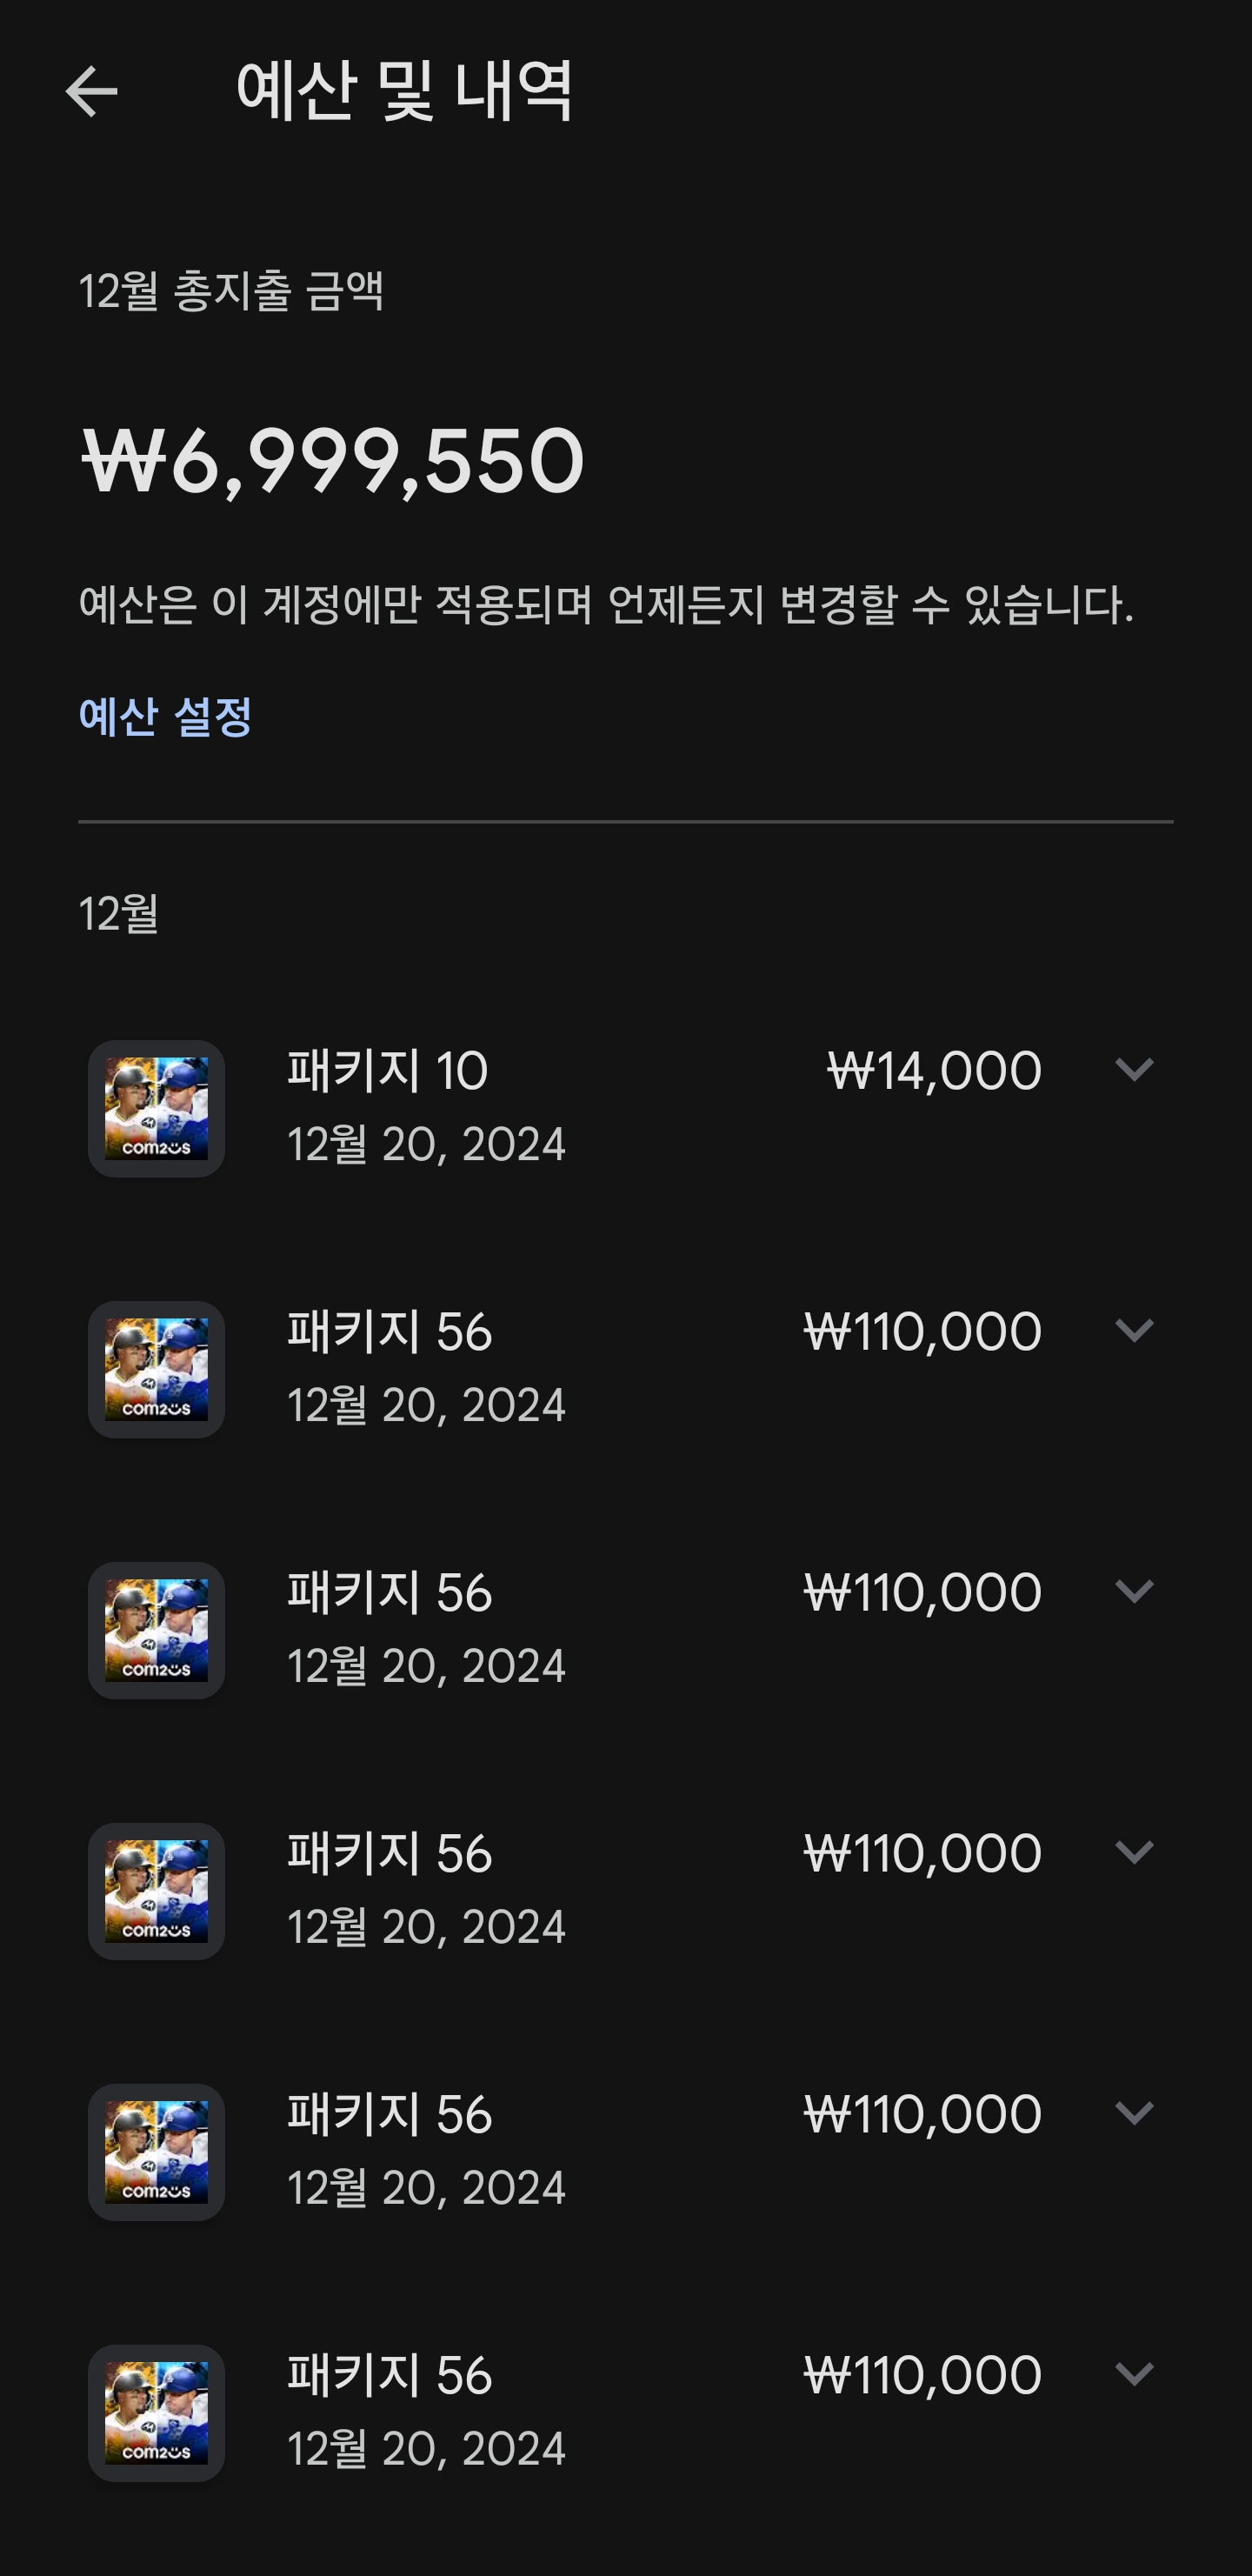Tap the last ₩110,000 purchase amount
Image resolution: width=1252 pixels, height=2576 pixels.
922,2375
